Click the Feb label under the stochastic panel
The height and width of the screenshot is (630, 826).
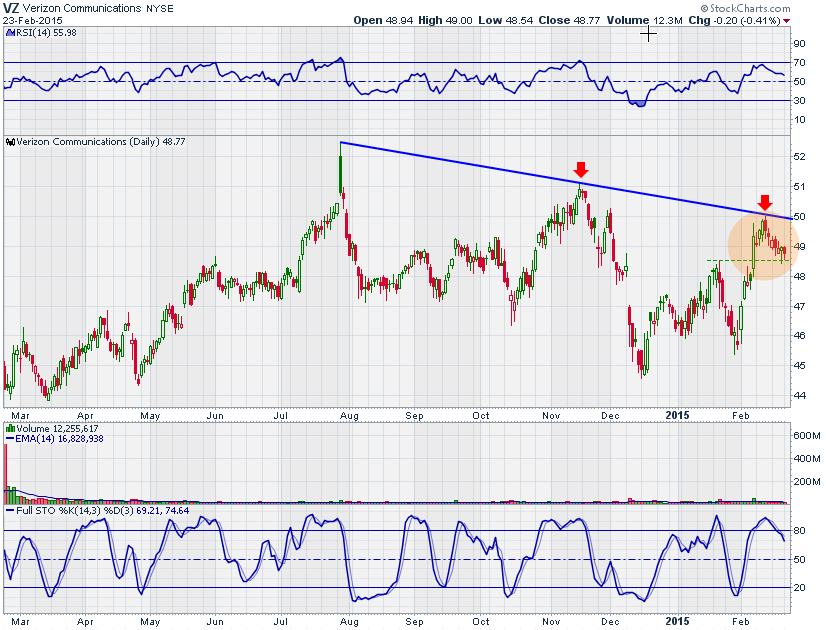(741, 622)
